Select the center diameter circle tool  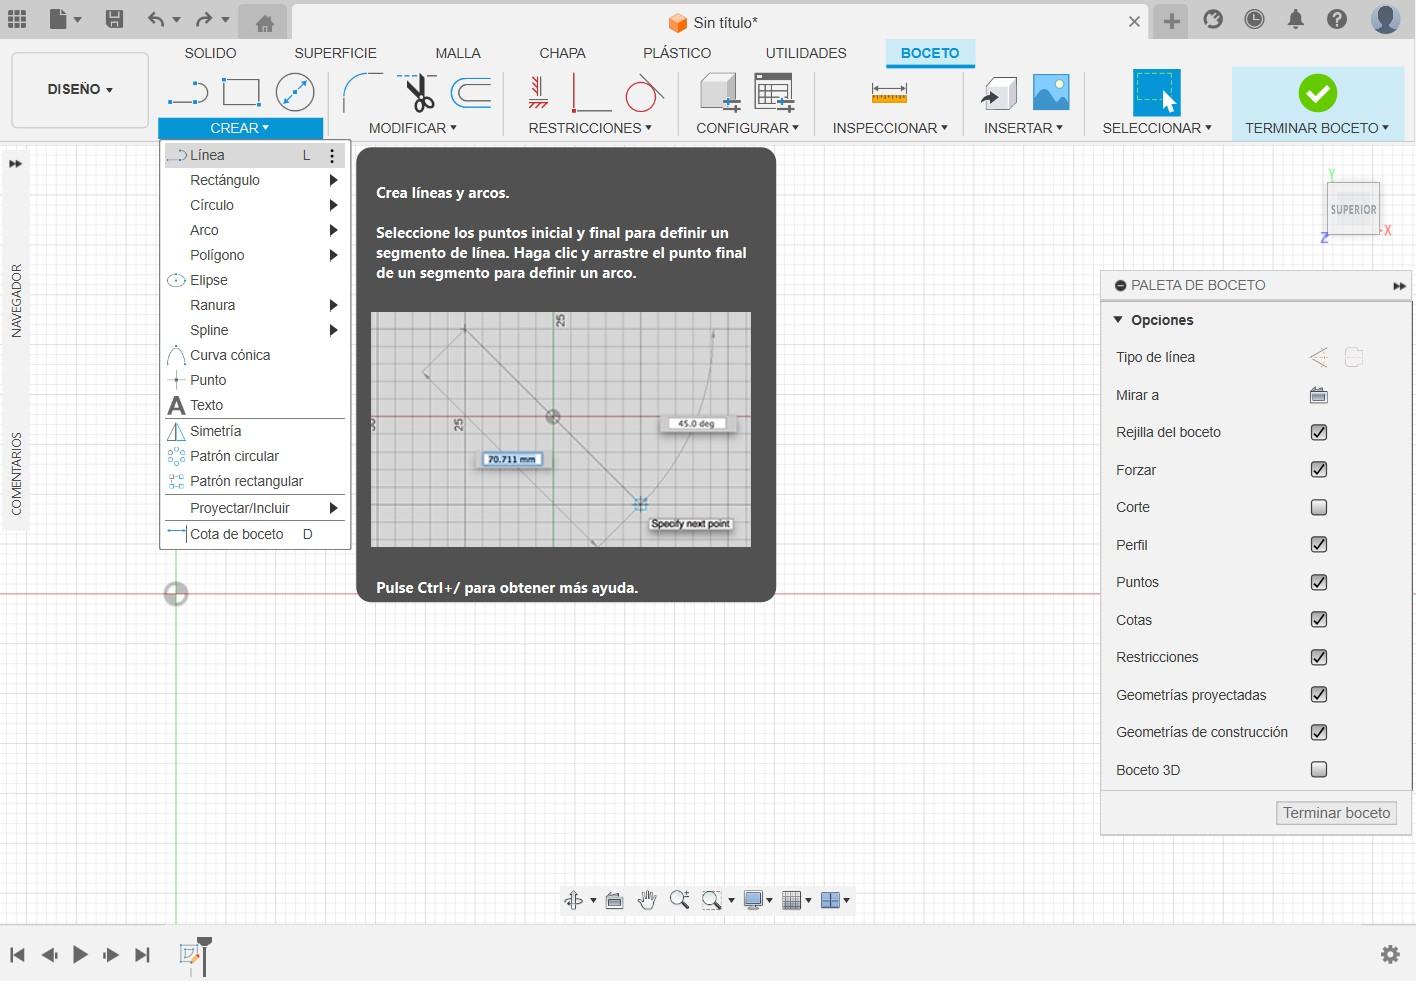pyautogui.click(x=295, y=93)
